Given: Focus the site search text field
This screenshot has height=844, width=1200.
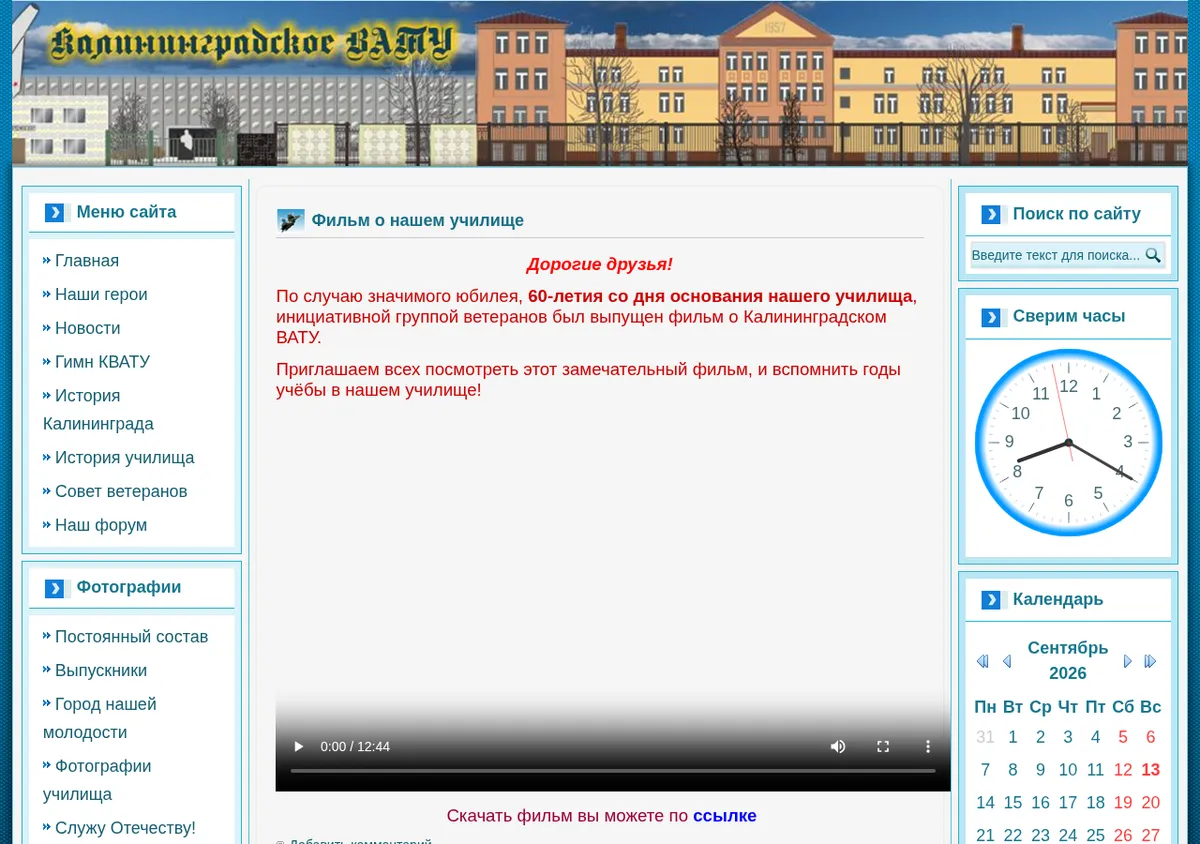Looking at the screenshot, I should click(1056, 255).
